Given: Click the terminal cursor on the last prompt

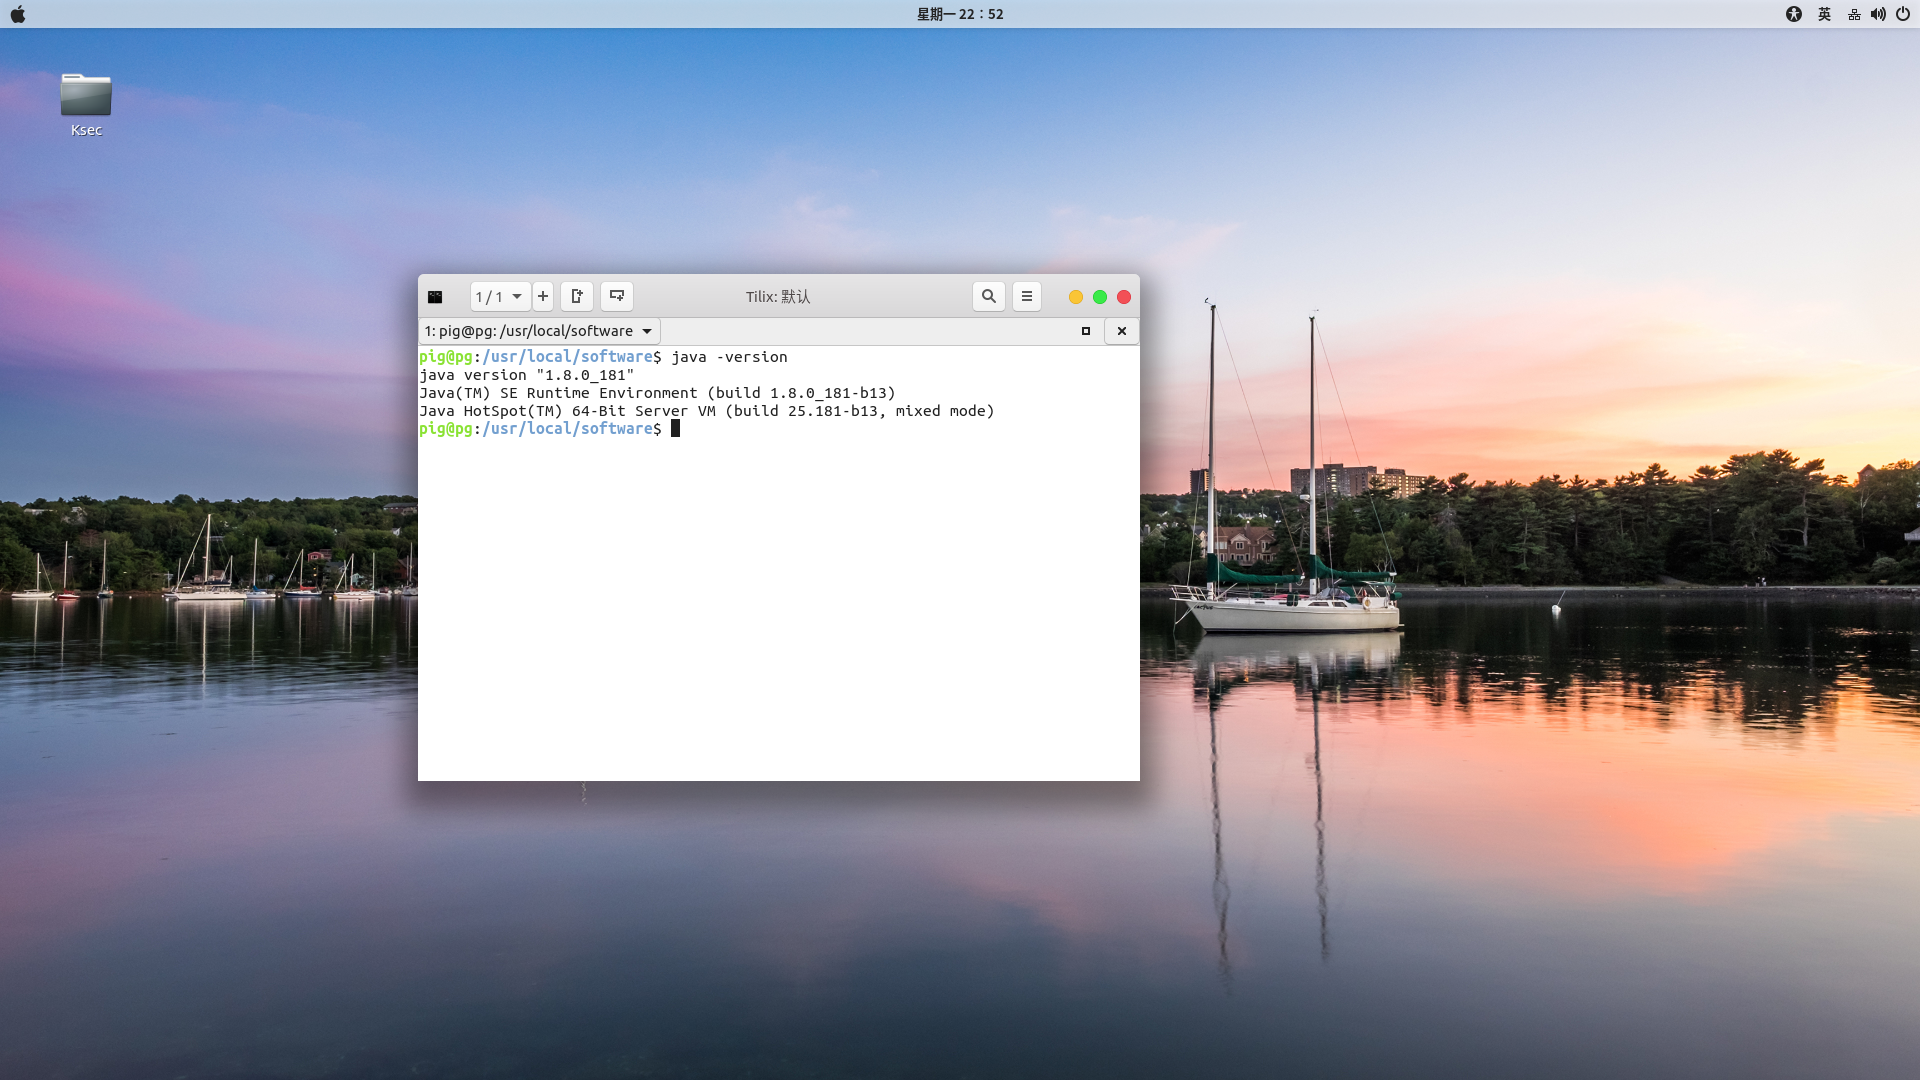Looking at the screenshot, I should pyautogui.click(x=675, y=429).
